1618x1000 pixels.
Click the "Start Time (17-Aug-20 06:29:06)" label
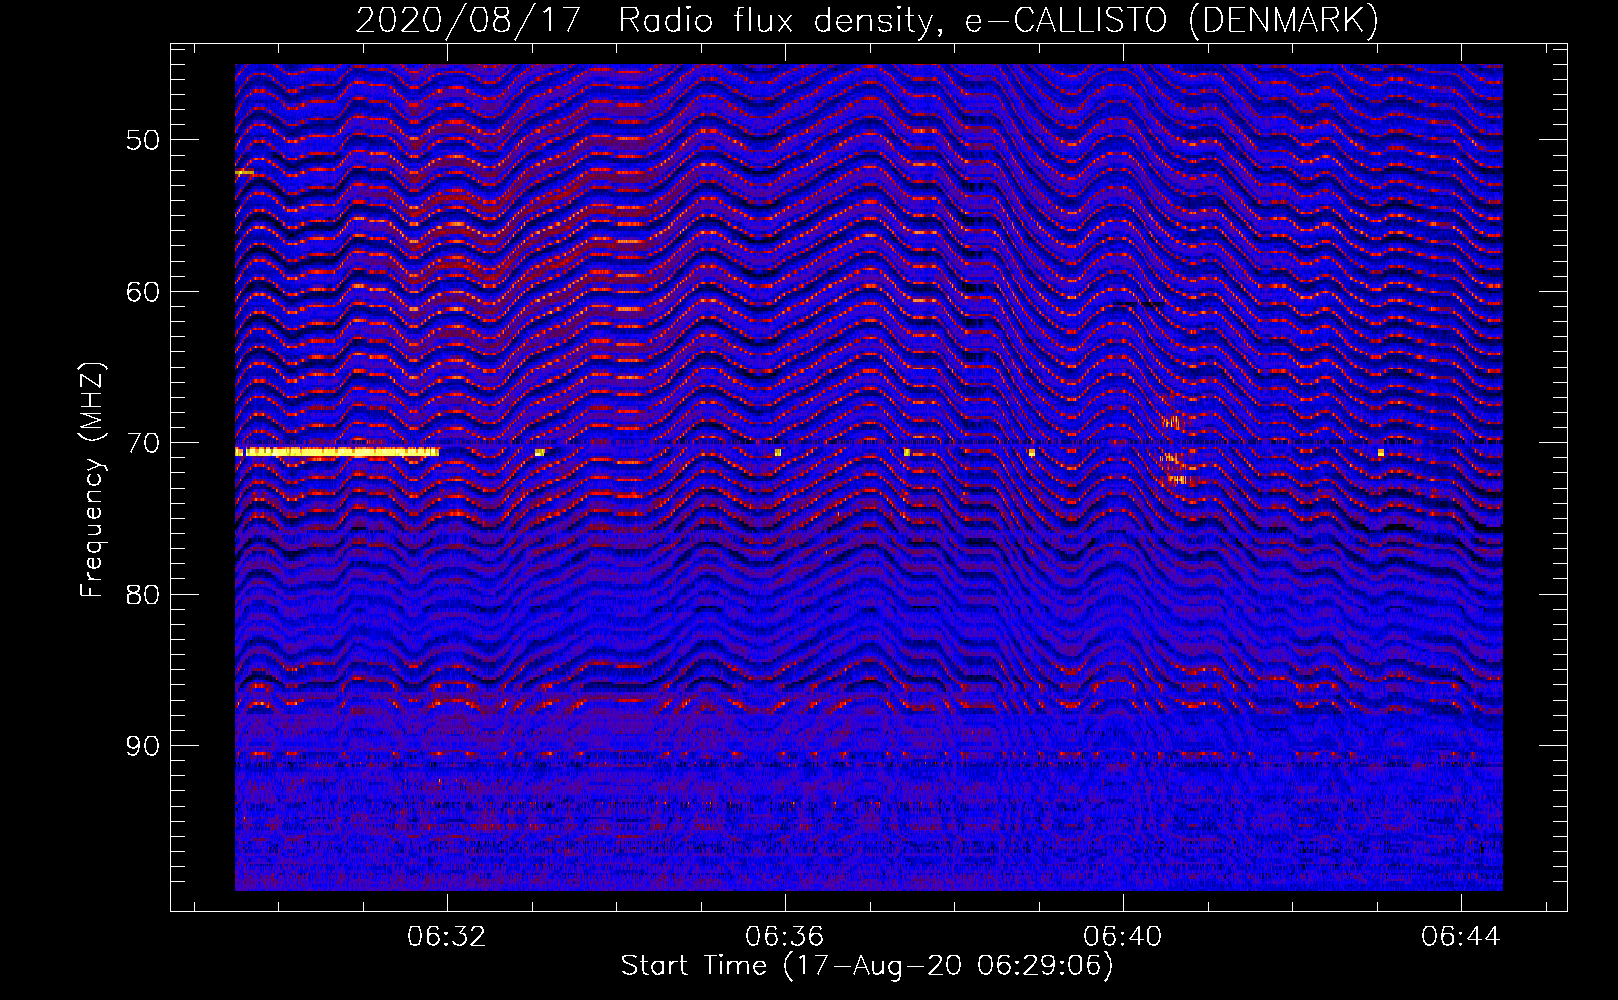click(867, 966)
